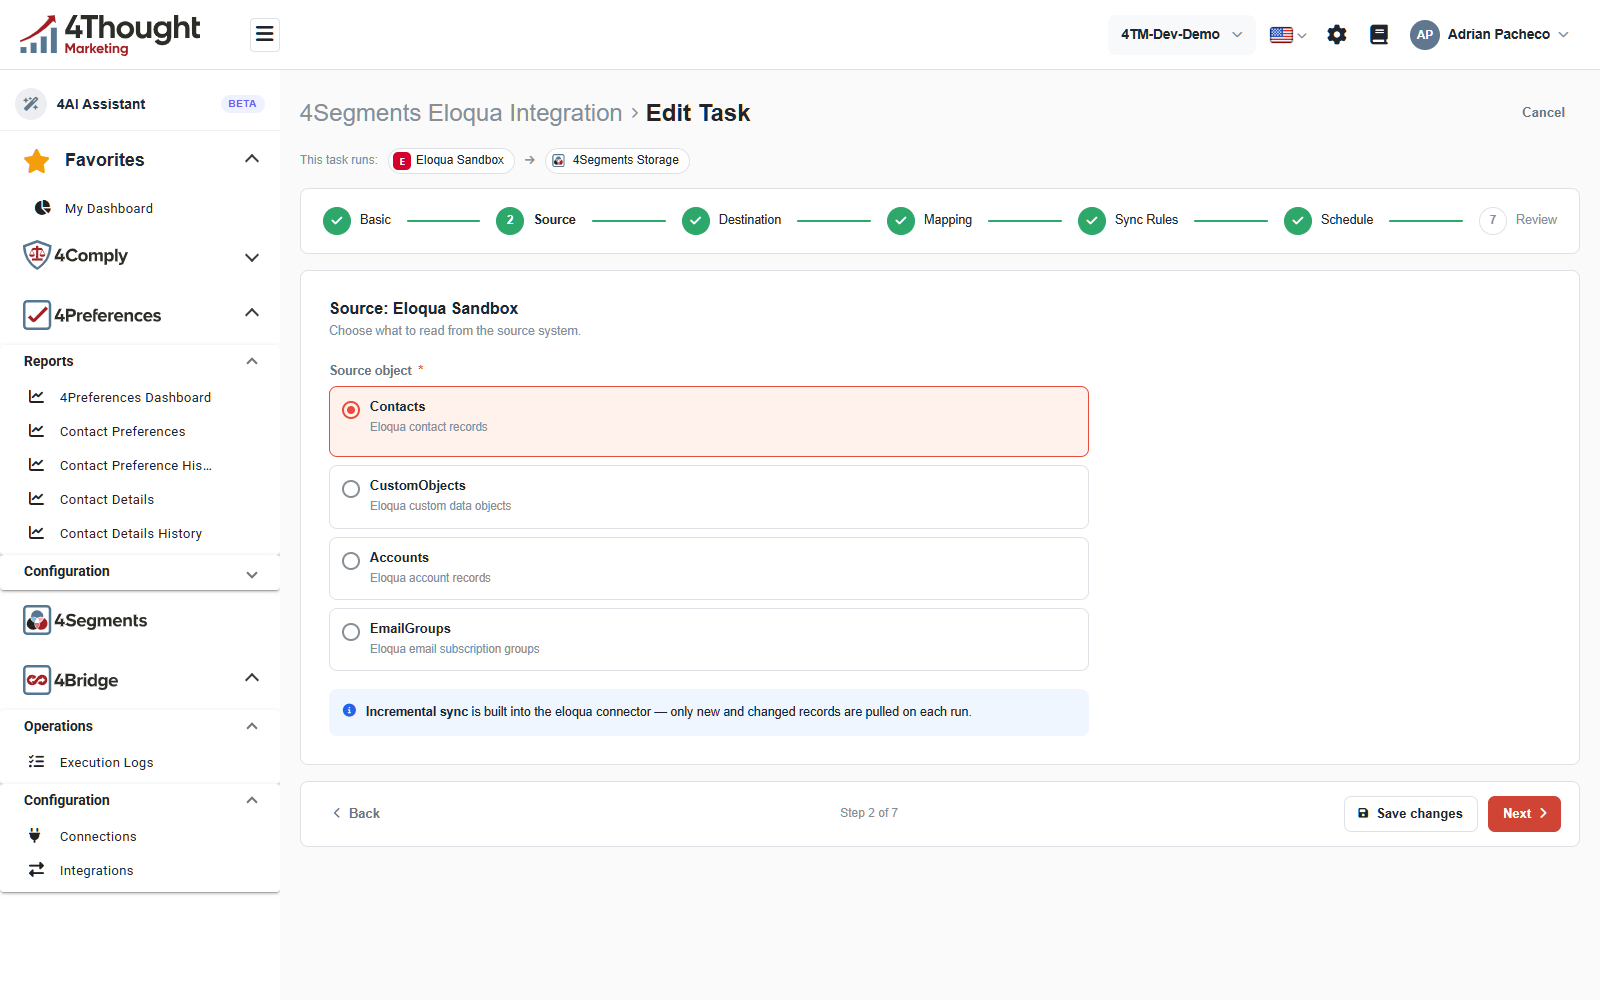Image resolution: width=1600 pixels, height=1000 pixels.
Task: Click the 4Segments Storage chip icon
Action: coord(559,161)
